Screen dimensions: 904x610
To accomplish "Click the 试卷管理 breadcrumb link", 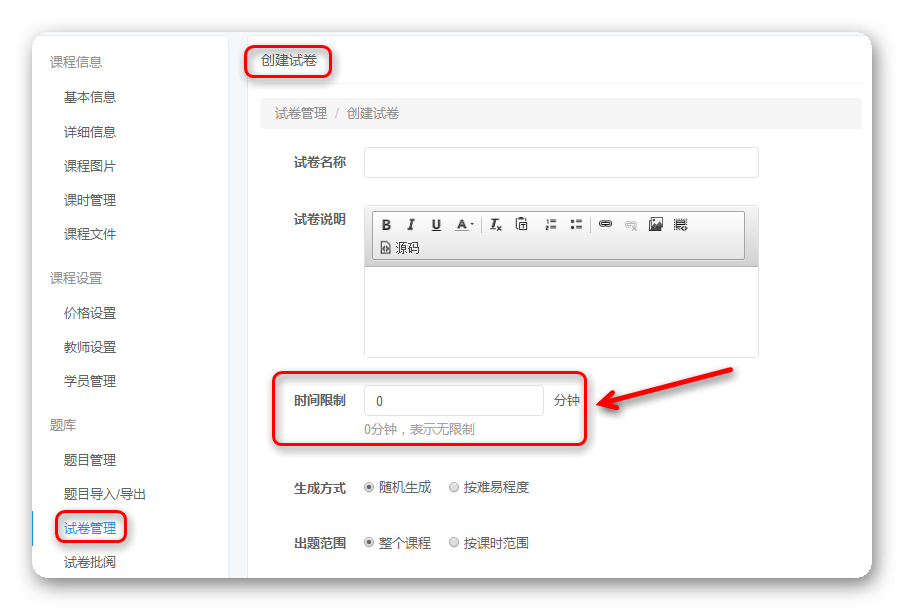I will point(301,114).
